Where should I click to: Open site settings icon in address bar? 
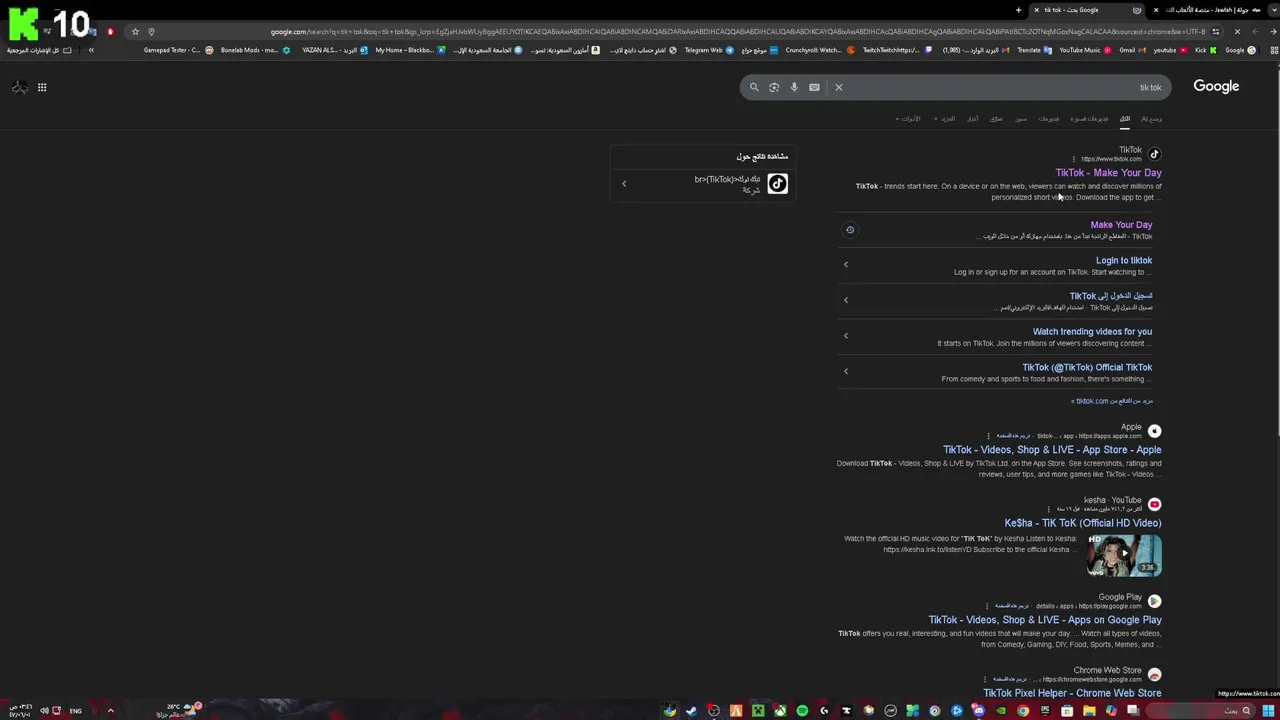click(1216, 31)
